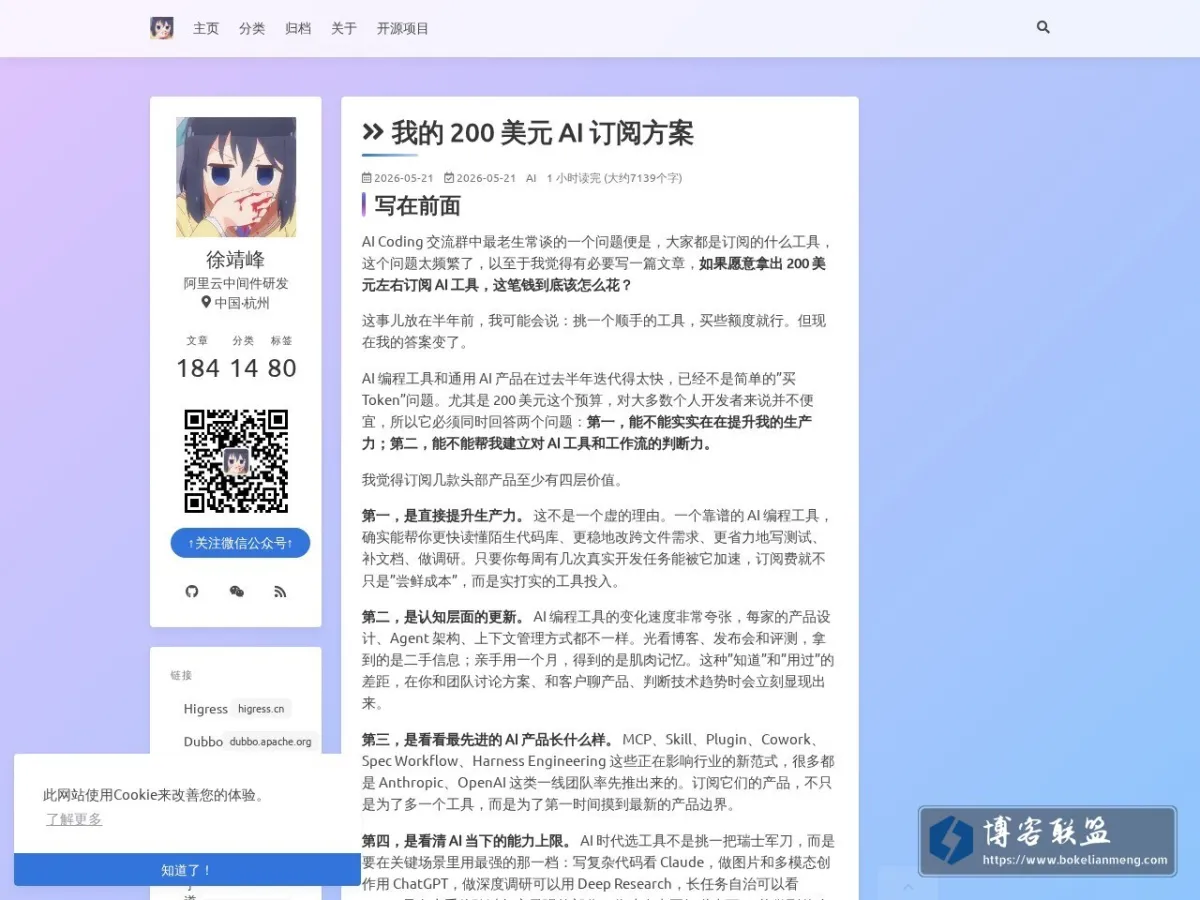Click the 了解更多 cookie link
1200x900 pixels.
(73, 819)
